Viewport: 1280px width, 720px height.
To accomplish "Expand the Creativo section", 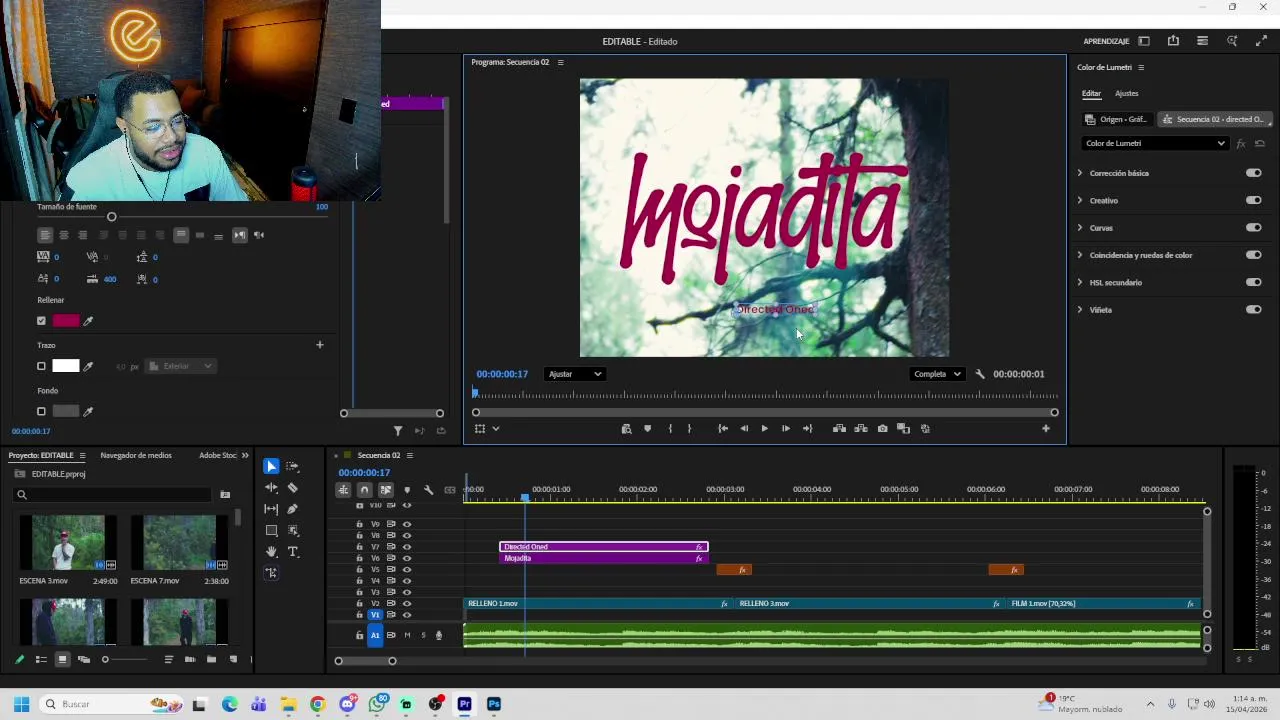I will [1080, 200].
